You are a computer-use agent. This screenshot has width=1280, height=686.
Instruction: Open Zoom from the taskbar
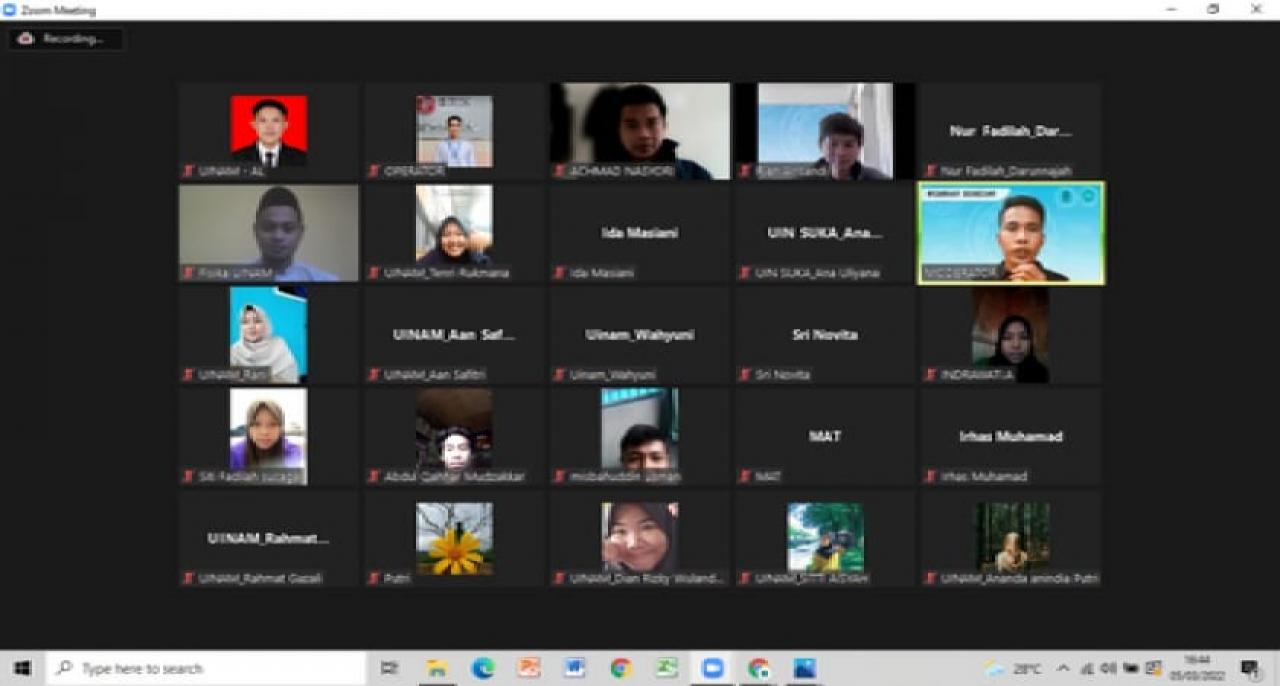(x=713, y=667)
